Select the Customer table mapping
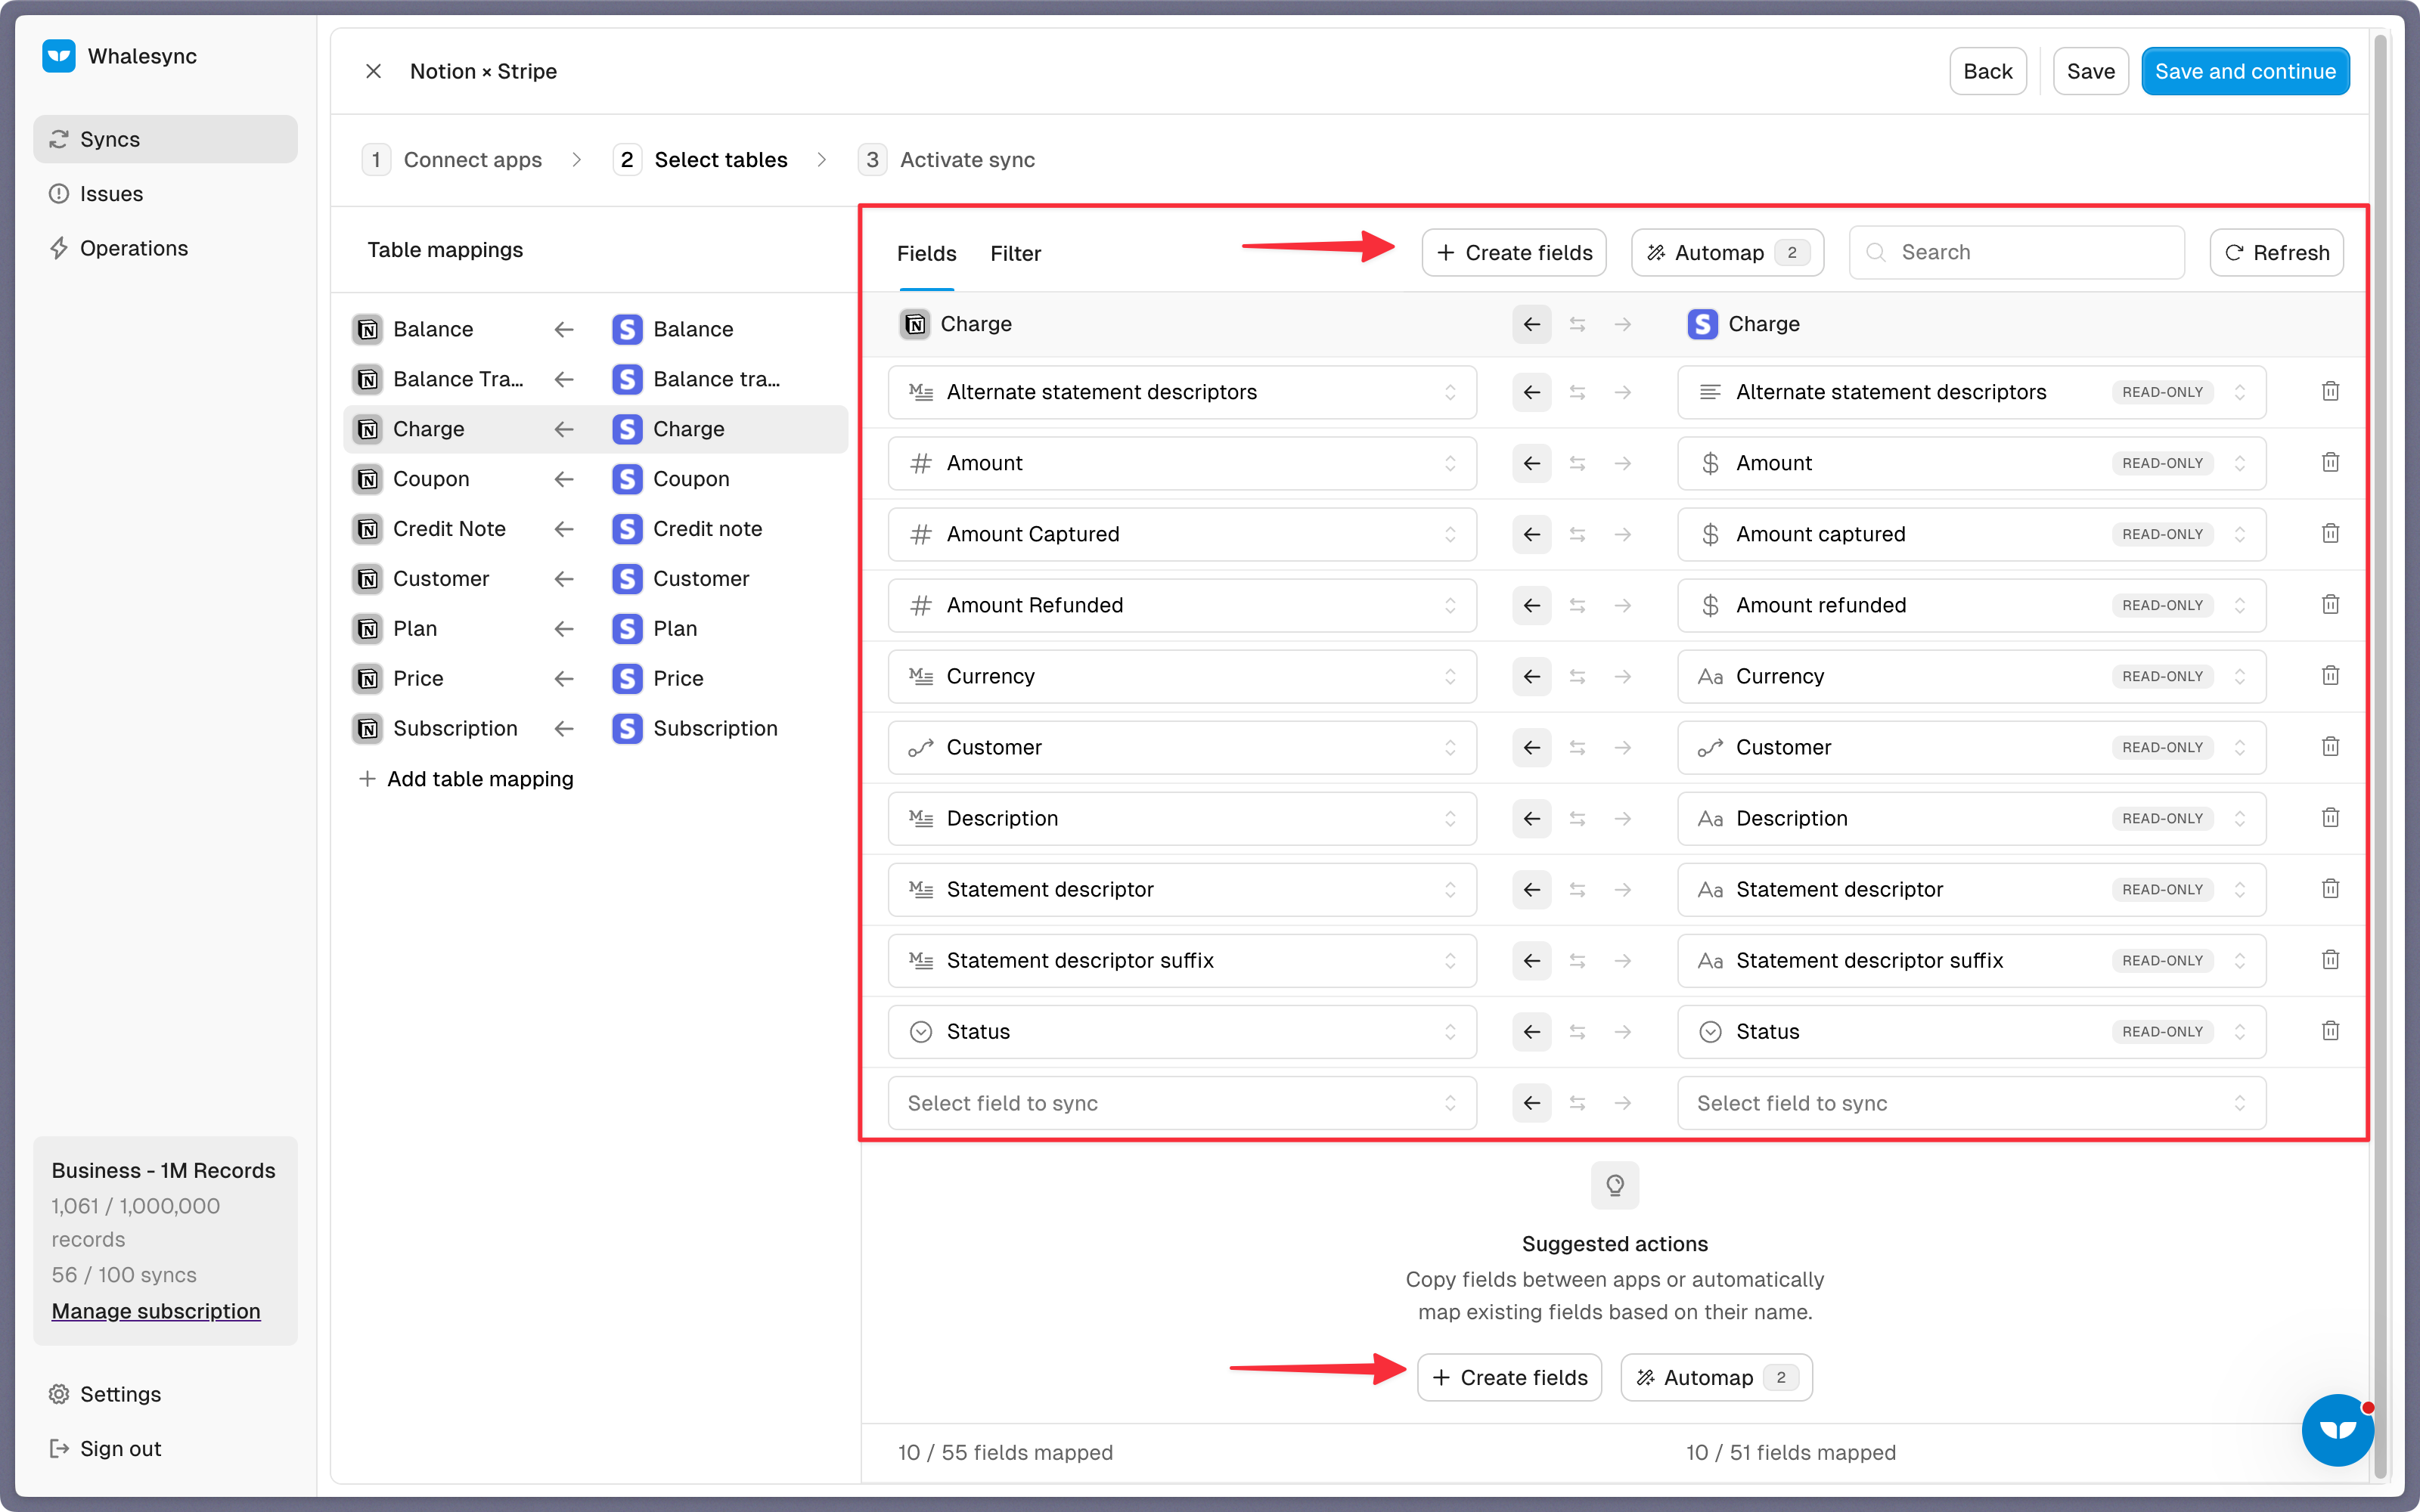 (595, 579)
